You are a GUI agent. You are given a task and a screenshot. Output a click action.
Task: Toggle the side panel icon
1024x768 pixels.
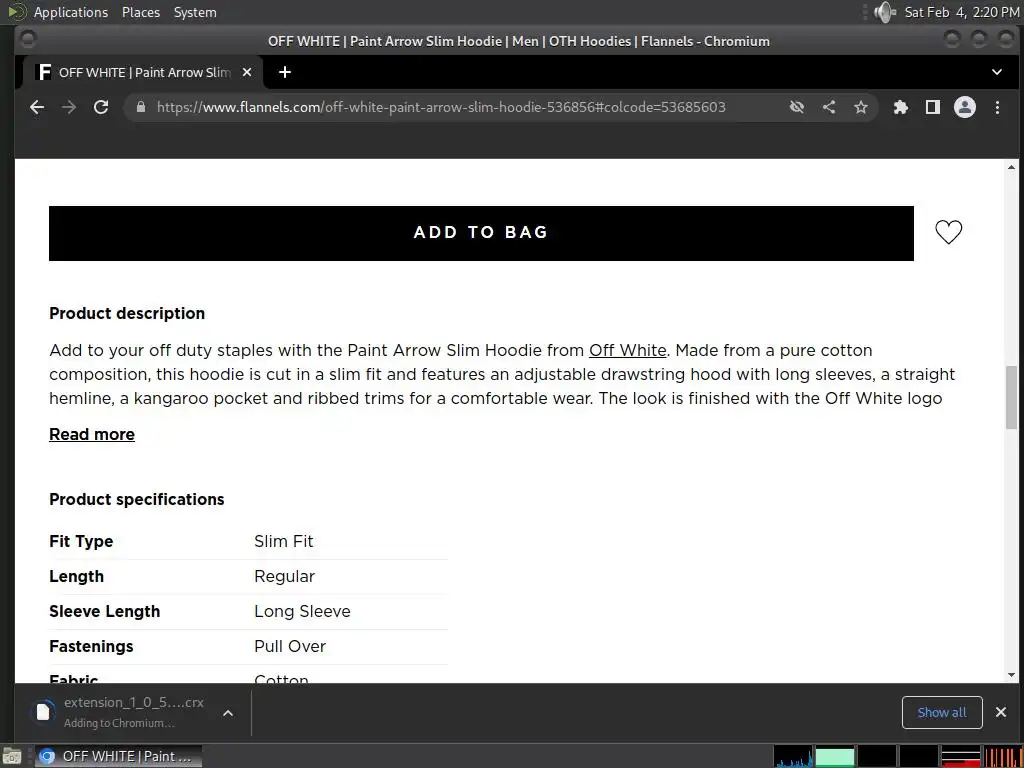click(x=933, y=107)
